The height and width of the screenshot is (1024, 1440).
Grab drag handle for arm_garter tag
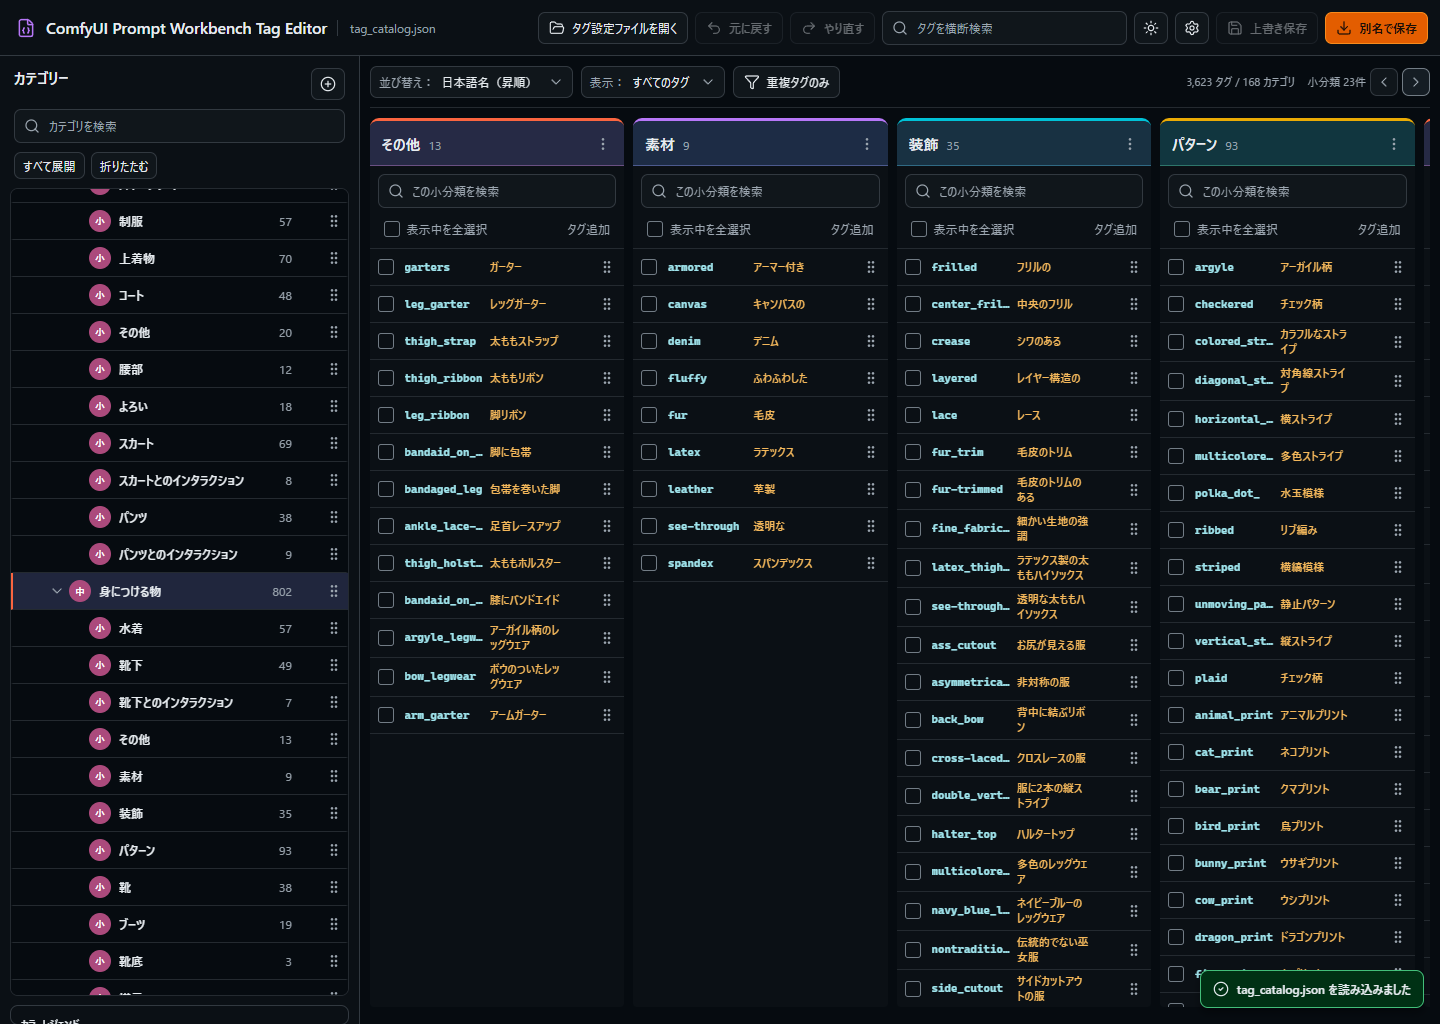pos(607,715)
